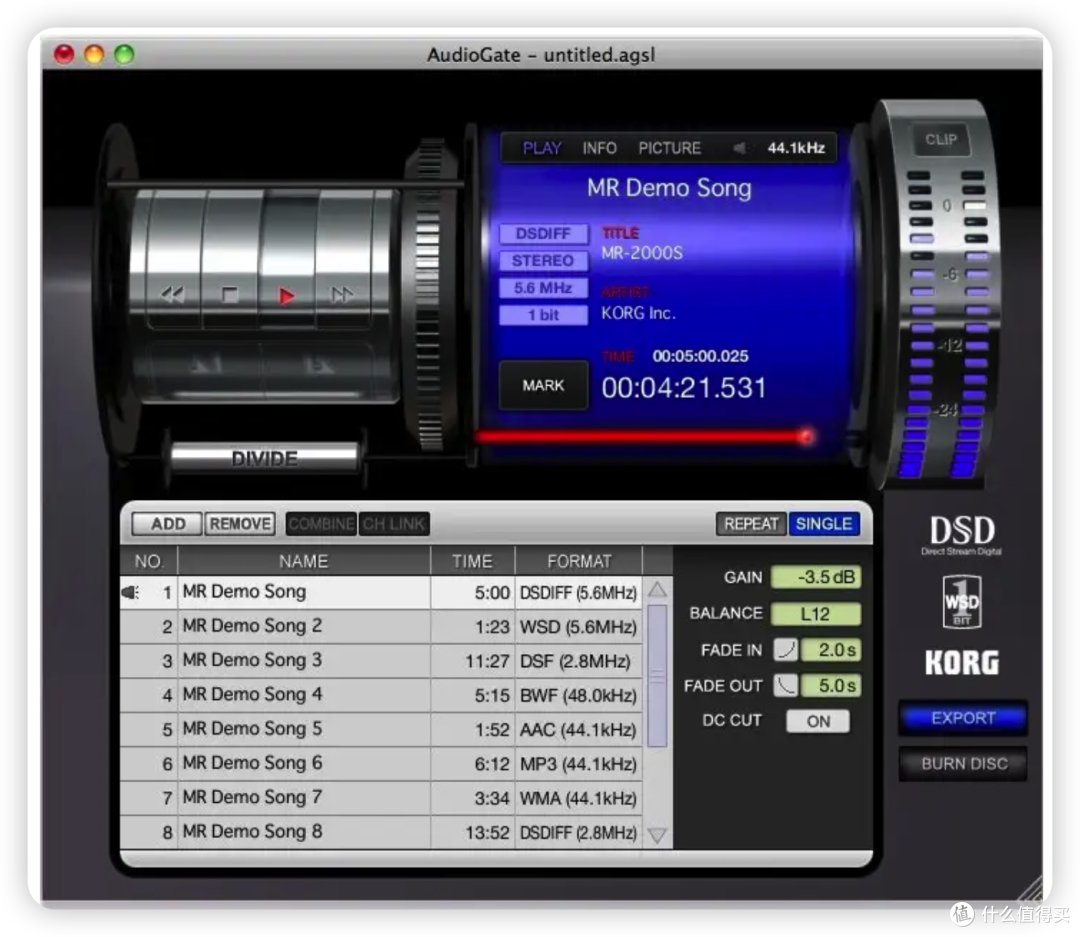Switch to the PICTURE display tab

tap(669, 148)
